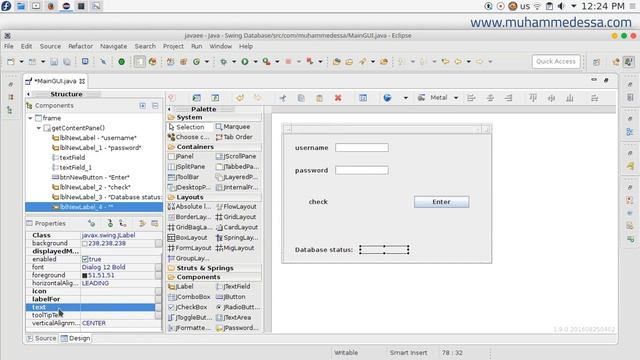Select the JPanel container in palette
Screen dimensions: 640x360
pos(181,156)
